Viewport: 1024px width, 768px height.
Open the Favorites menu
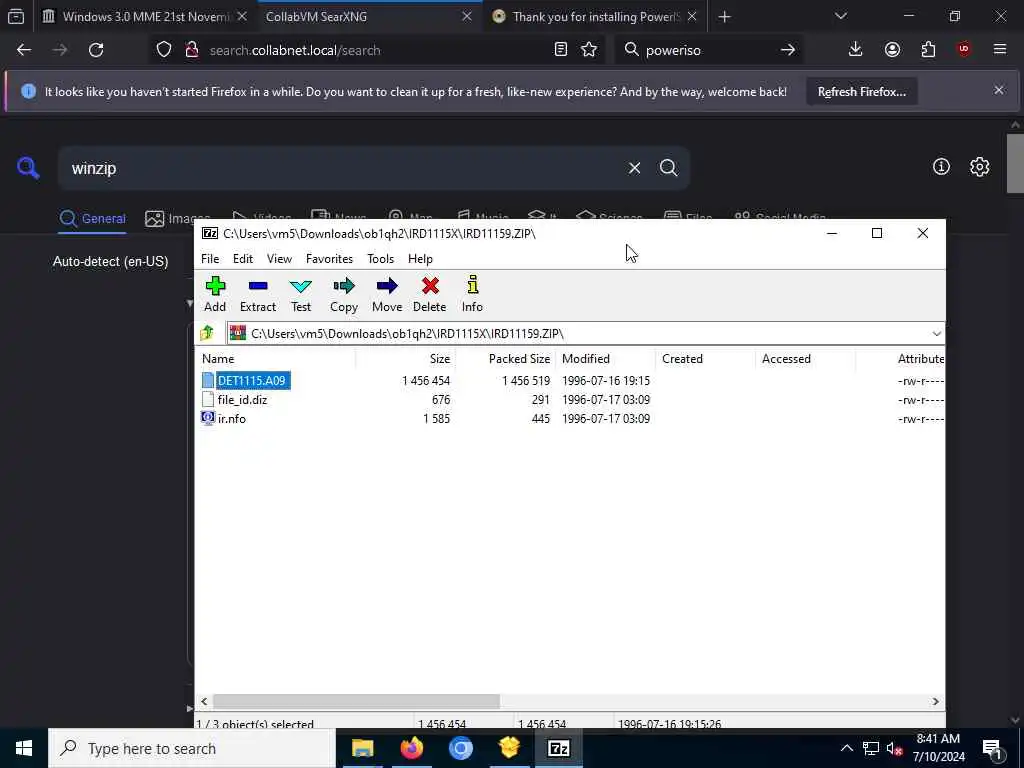329,259
